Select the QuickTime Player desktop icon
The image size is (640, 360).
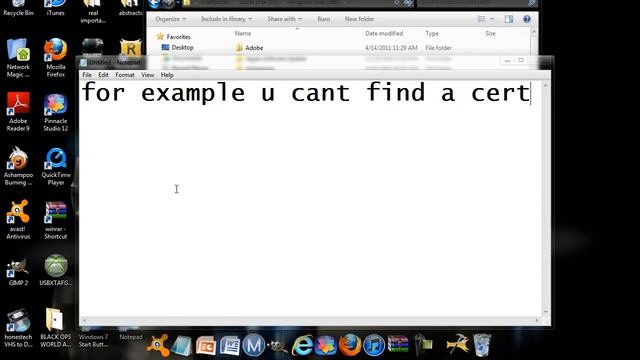[x=56, y=166]
